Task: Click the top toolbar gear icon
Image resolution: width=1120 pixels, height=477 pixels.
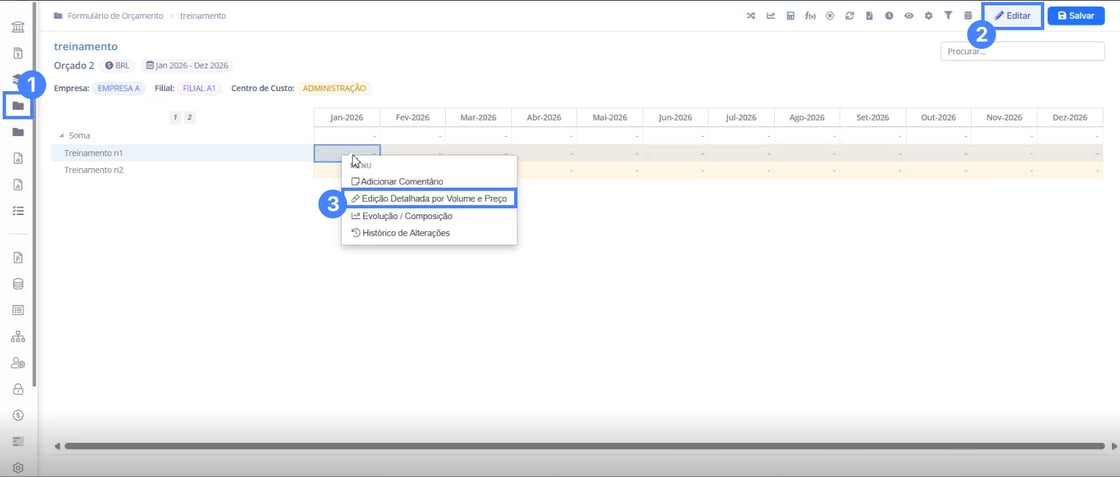Action: (929, 16)
